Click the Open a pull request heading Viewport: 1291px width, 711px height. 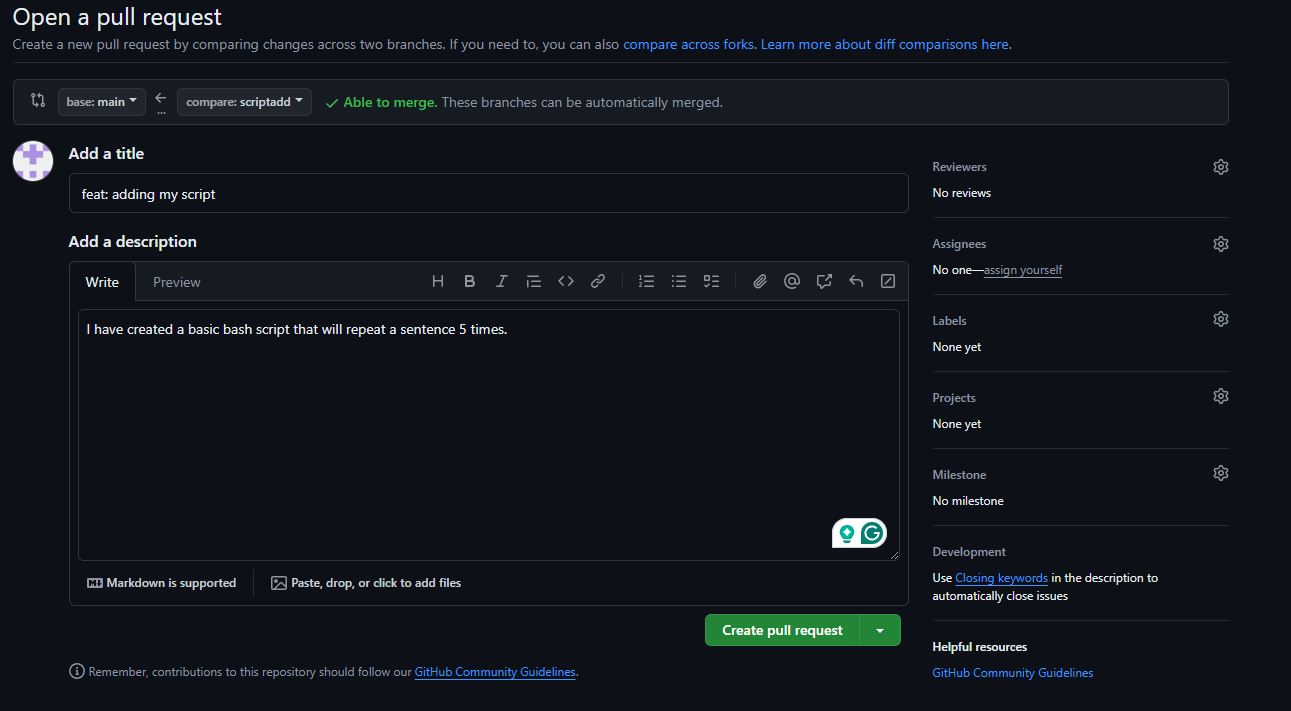click(117, 17)
